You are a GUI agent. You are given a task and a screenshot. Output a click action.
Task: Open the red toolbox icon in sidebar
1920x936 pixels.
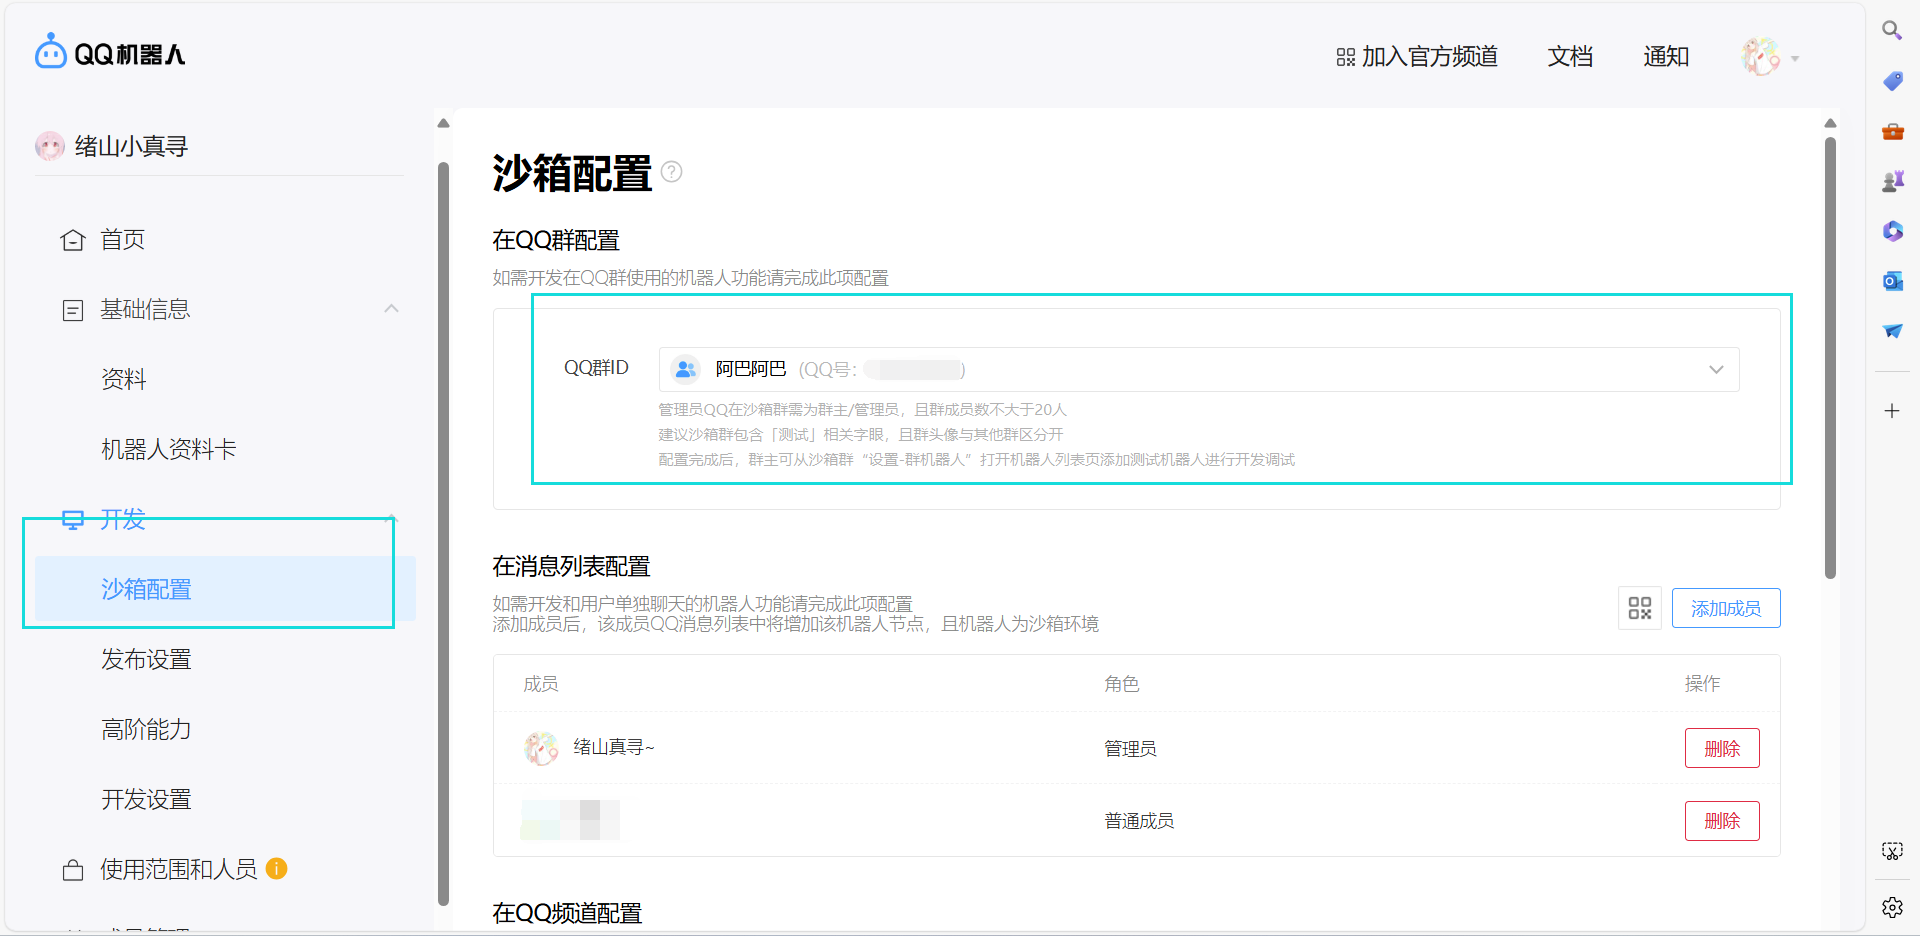1892,131
